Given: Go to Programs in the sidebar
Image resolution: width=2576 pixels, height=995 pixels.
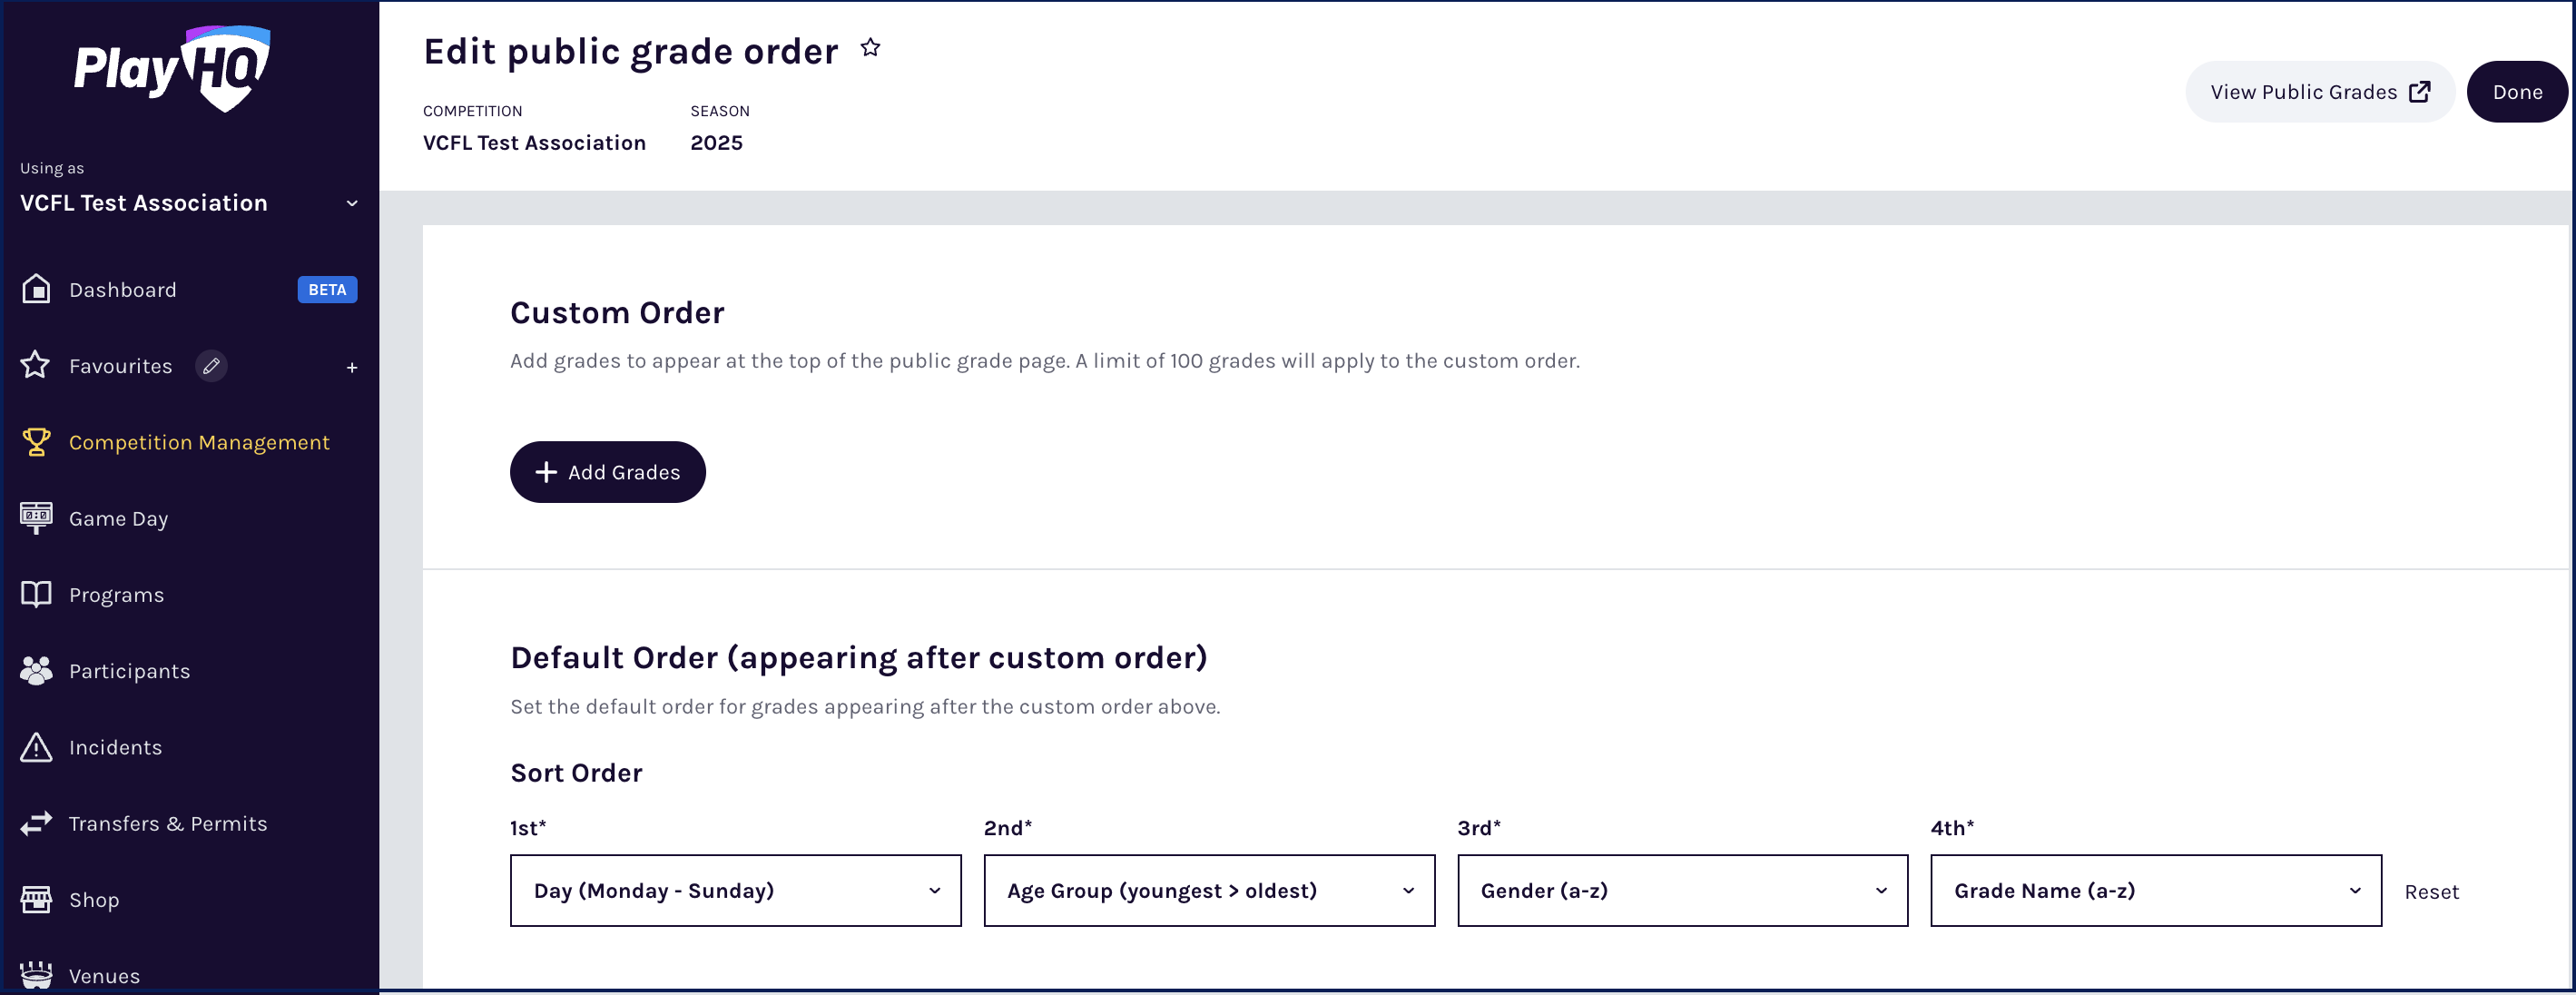Looking at the screenshot, I should point(116,595).
